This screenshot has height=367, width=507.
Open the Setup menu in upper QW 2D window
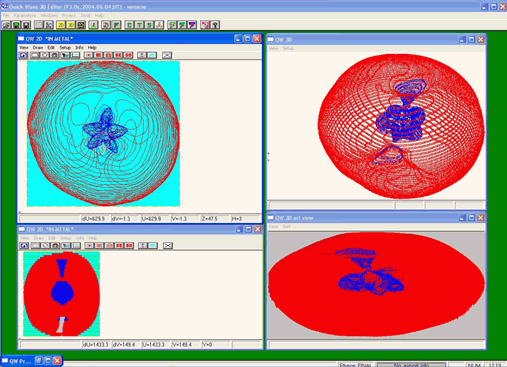pyautogui.click(x=65, y=48)
